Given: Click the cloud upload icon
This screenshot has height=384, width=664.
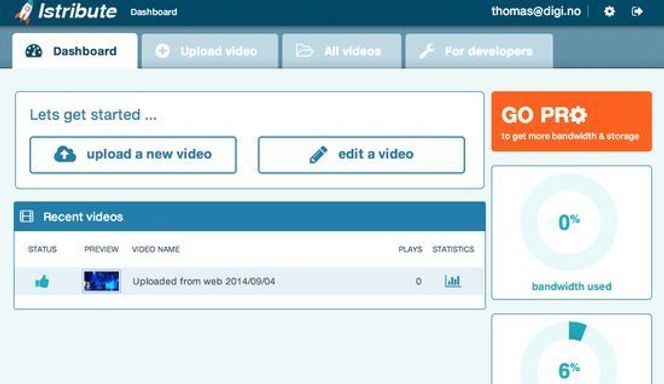Looking at the screenshot, I should coord(65,155).
